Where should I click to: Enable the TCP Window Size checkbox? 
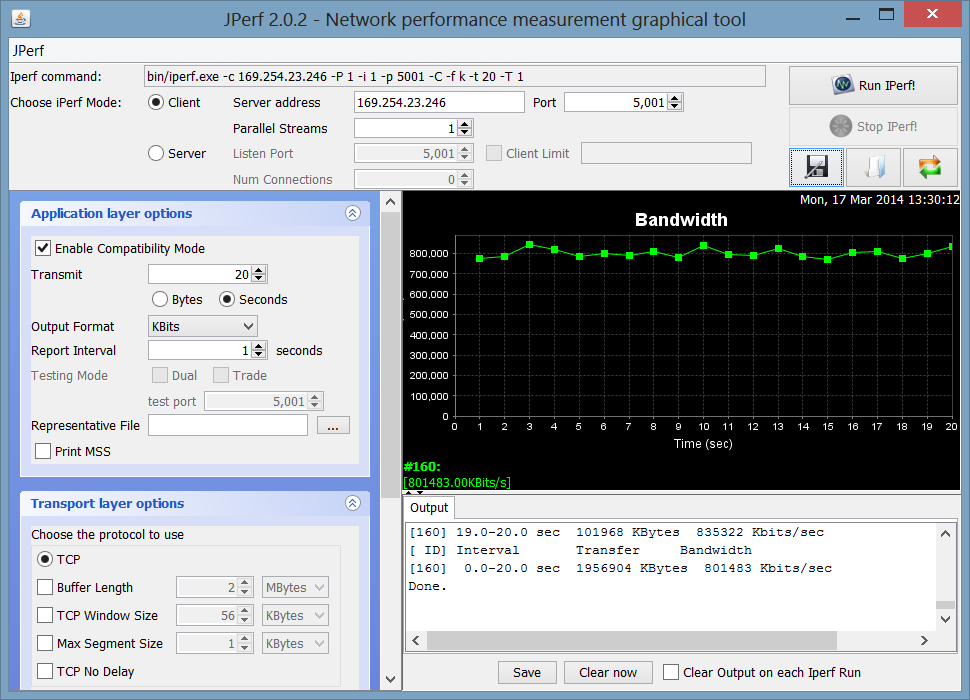coord(45,615)
